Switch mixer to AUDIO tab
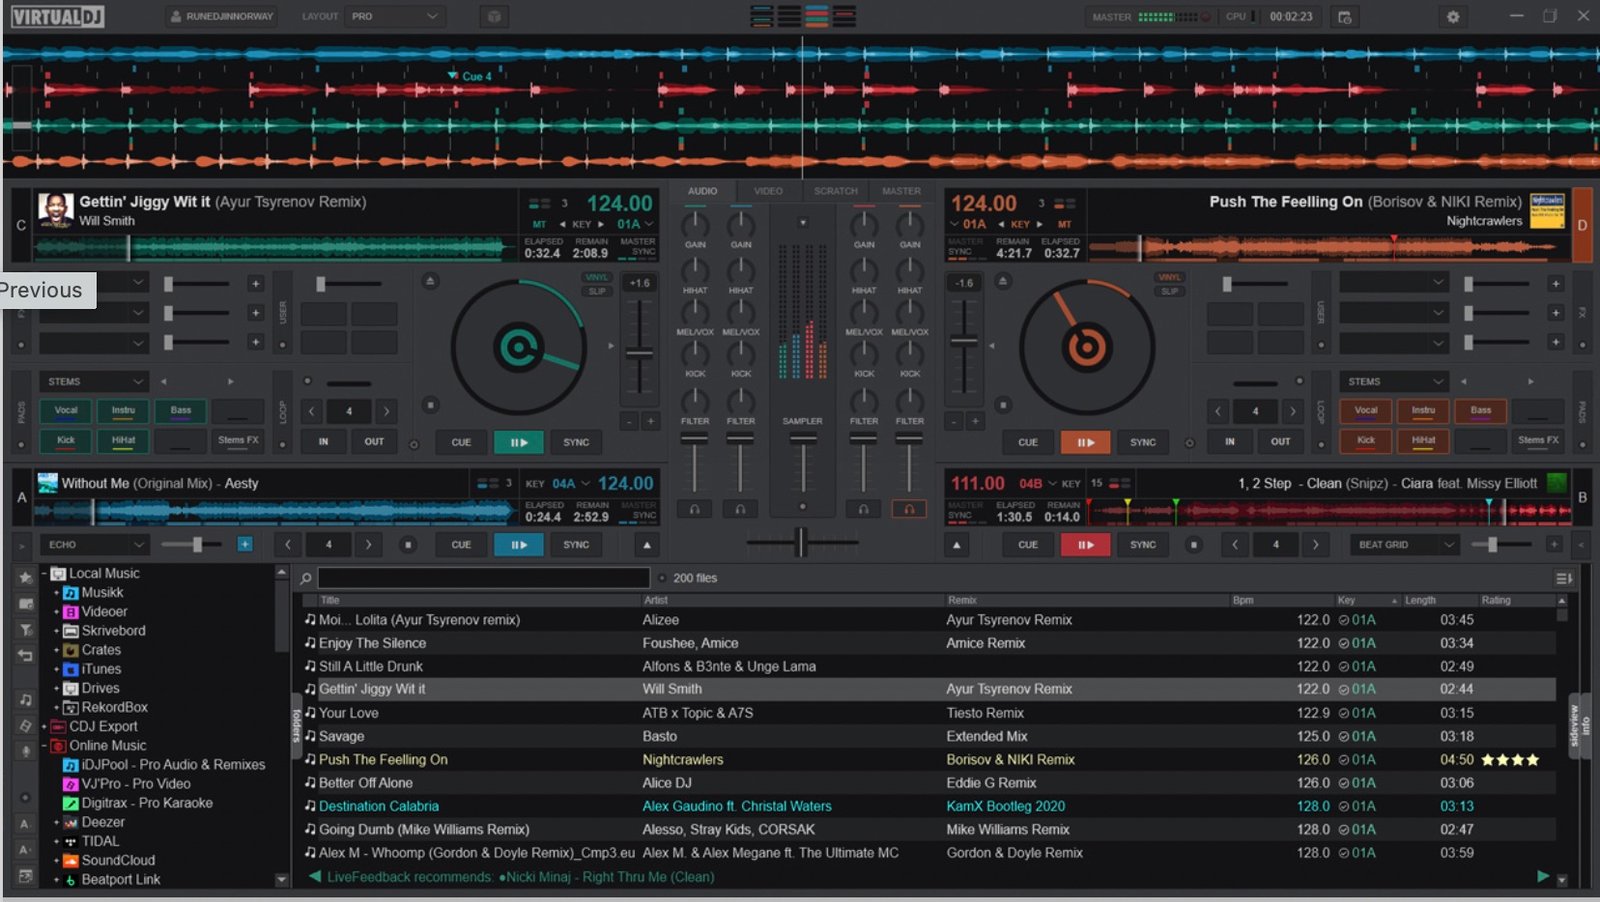Image resolution: width=1600 pixels, height=902 pixels. 702,191
